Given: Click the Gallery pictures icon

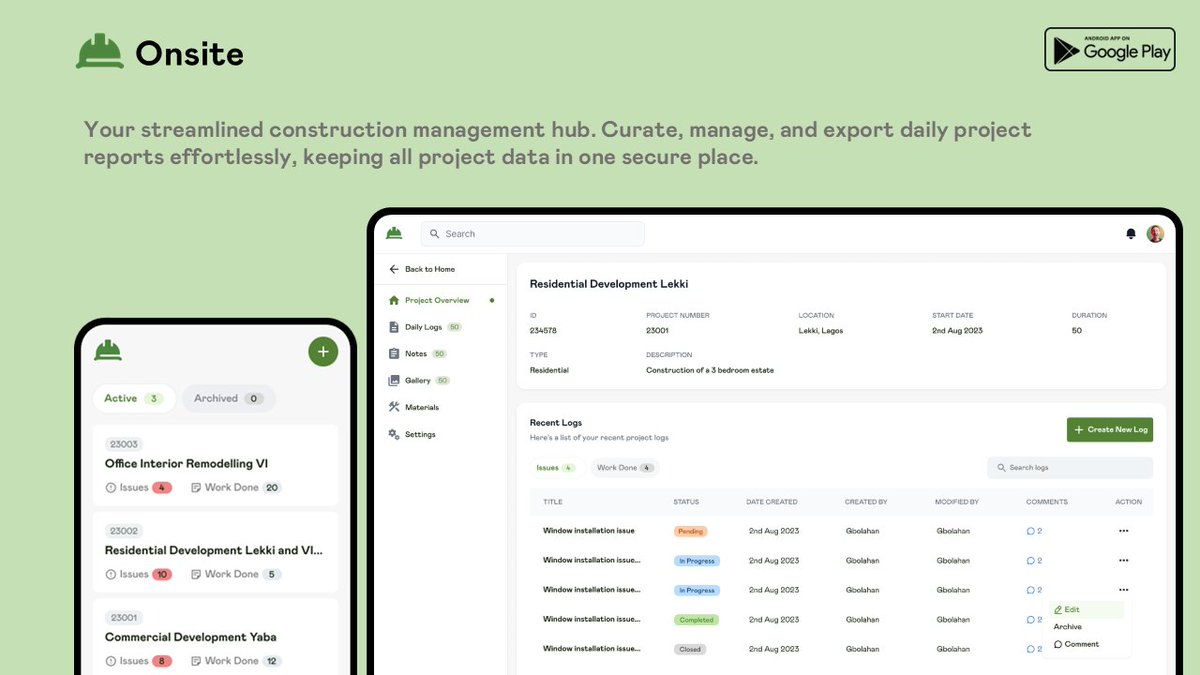Looking at the screenshot, I should [394, 381].
